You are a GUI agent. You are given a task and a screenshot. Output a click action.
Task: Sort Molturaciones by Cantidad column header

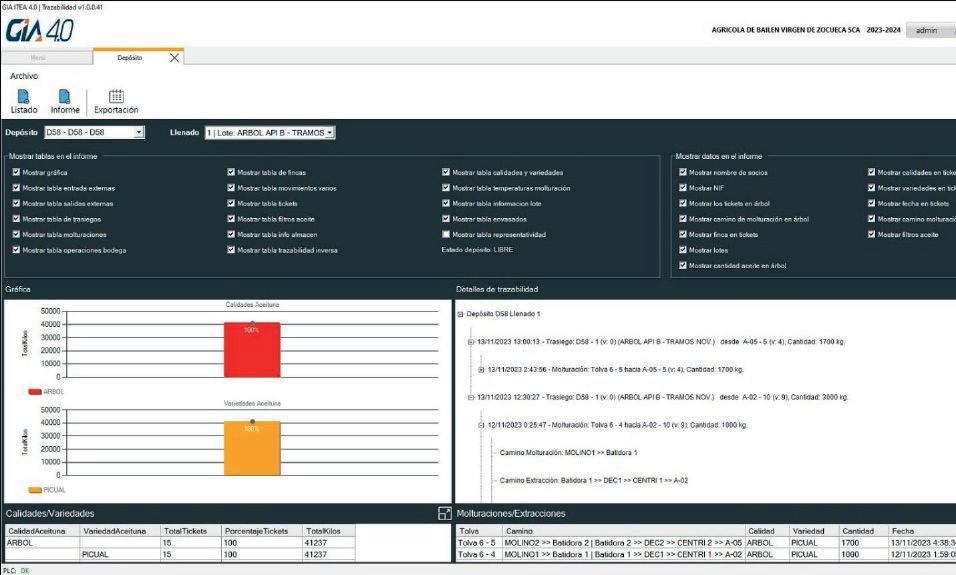coord(863,530)
